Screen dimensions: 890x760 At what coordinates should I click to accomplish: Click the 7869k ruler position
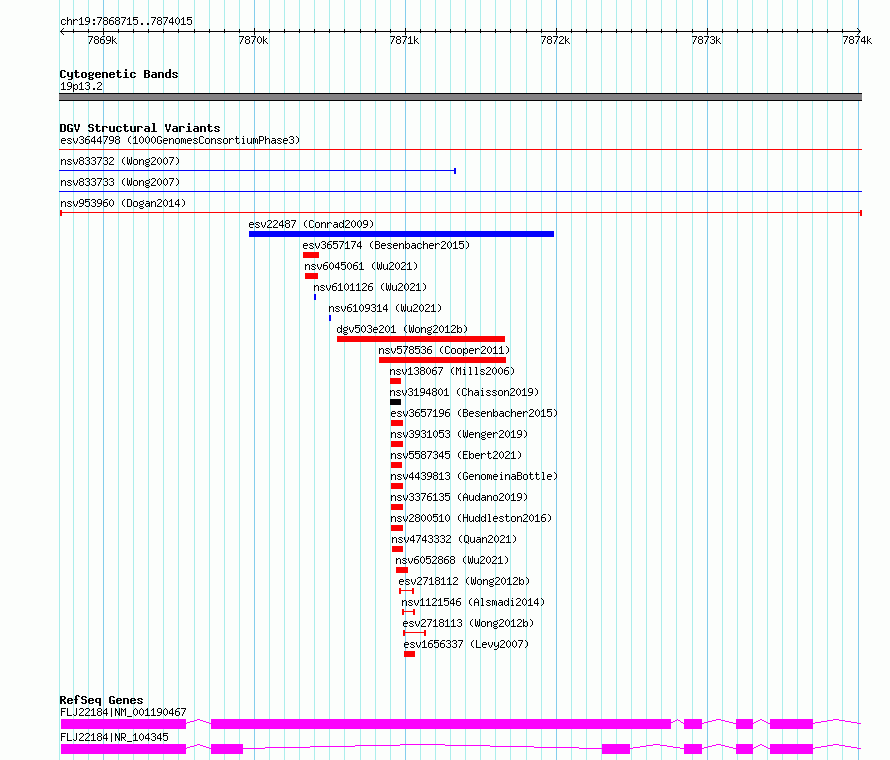[102, 40]
